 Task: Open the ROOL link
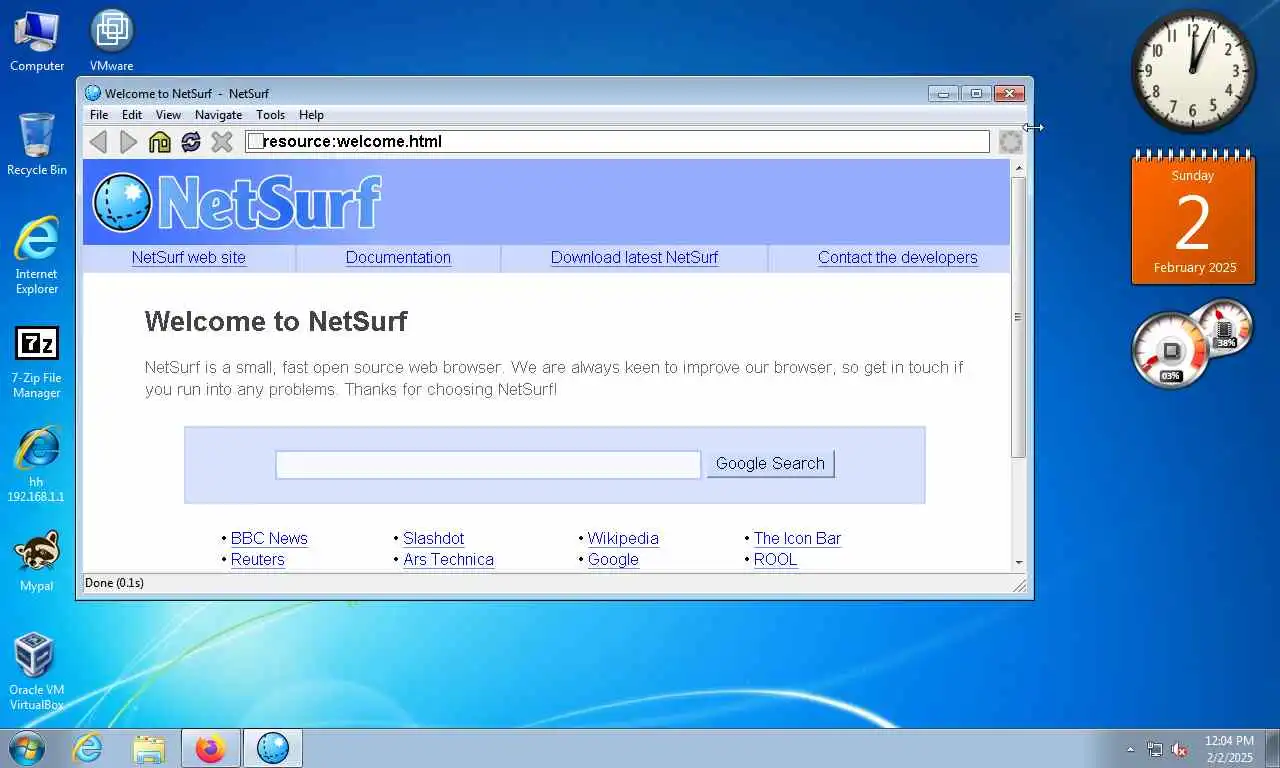click(x=775, y=559)
